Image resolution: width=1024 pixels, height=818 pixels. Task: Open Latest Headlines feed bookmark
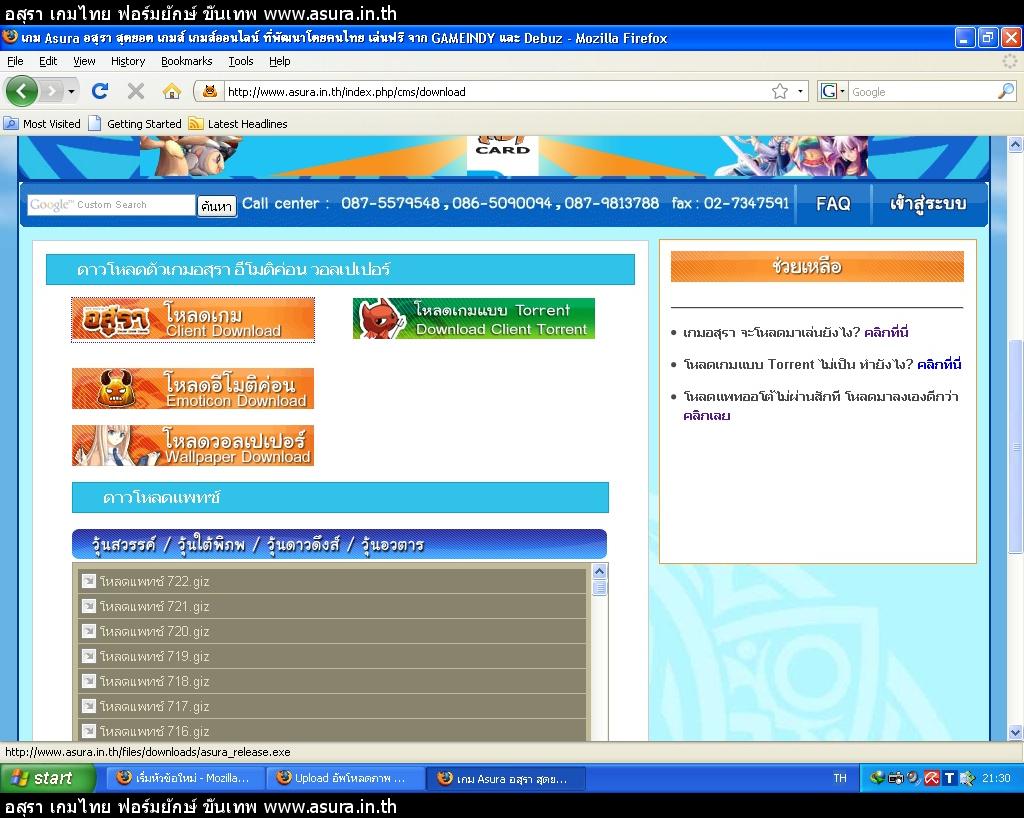pyautogui.click(x=238, y=123)
